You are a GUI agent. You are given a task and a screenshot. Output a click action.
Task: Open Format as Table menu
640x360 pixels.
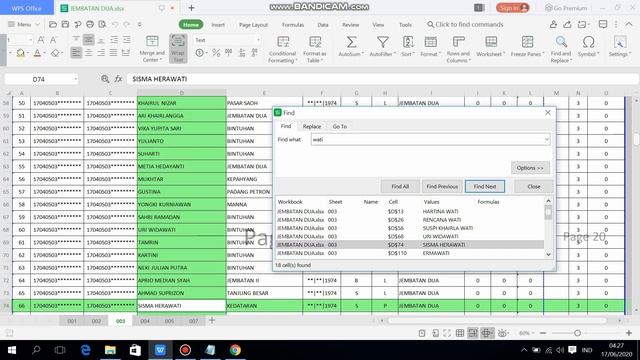[x=314, y=49]
